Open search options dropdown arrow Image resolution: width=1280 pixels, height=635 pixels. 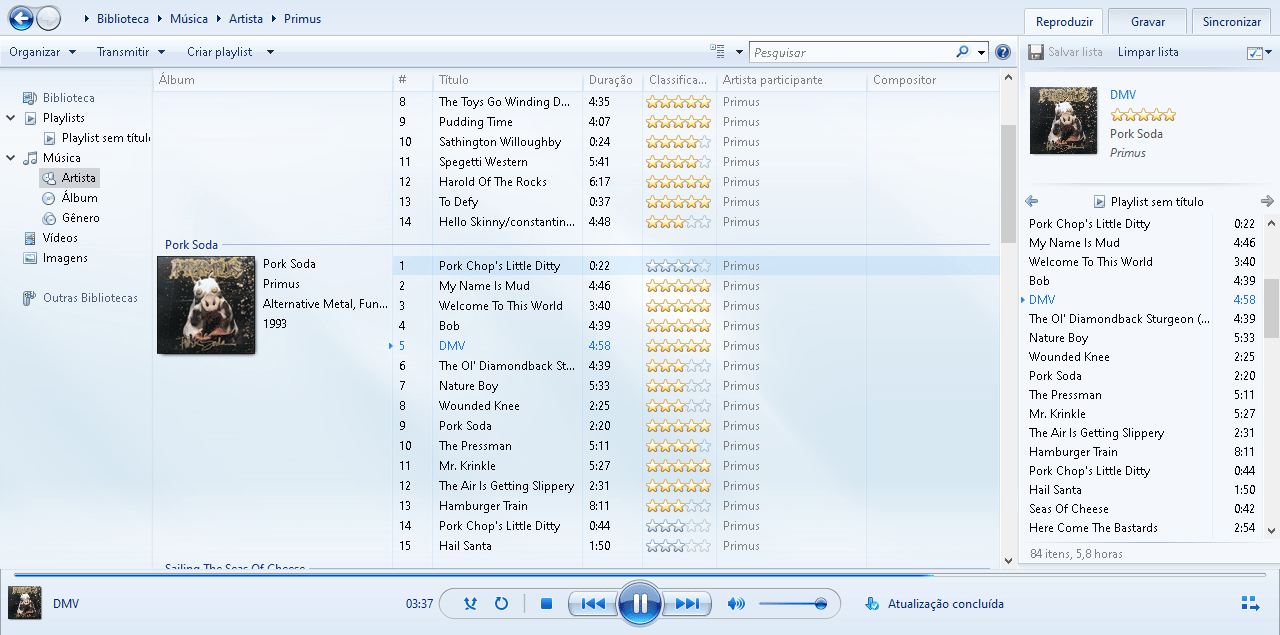point(982,52)
